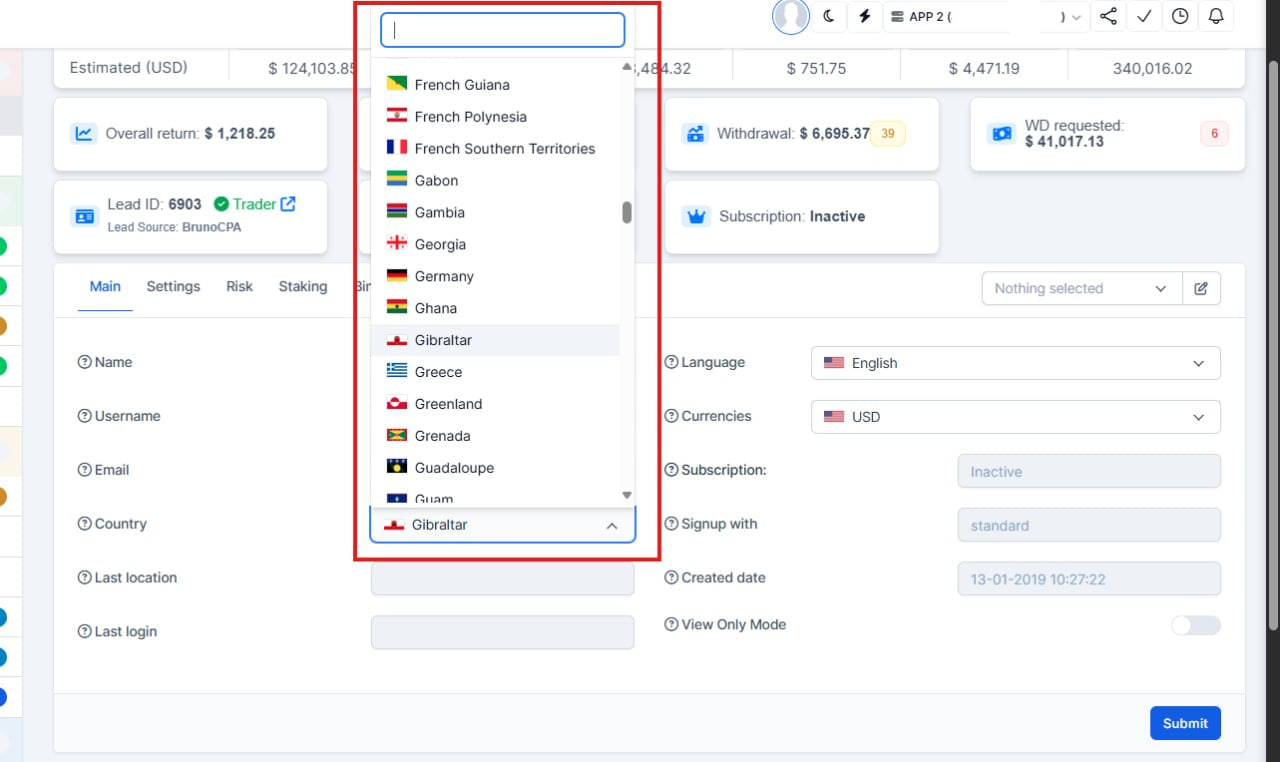This screenshot has height=762, width=1280.
Task: Collapse the Country dropdown showing Gibraltar
Action: (502, 525)
